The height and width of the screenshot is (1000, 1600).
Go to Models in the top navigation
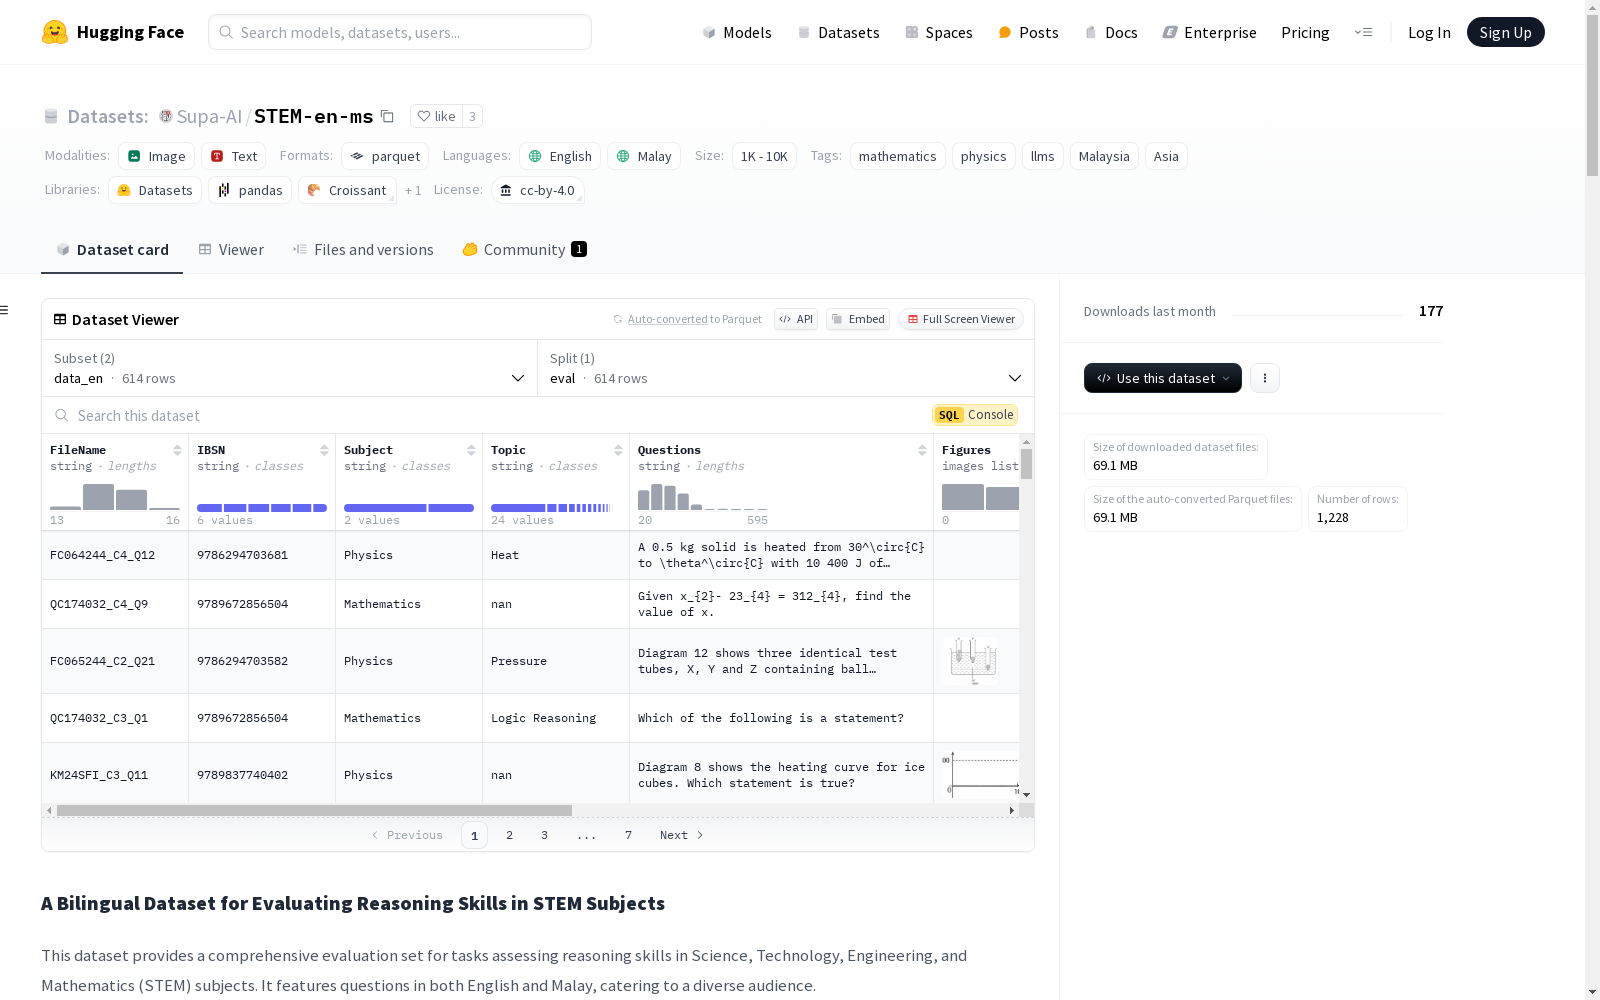tap(737, 32)
